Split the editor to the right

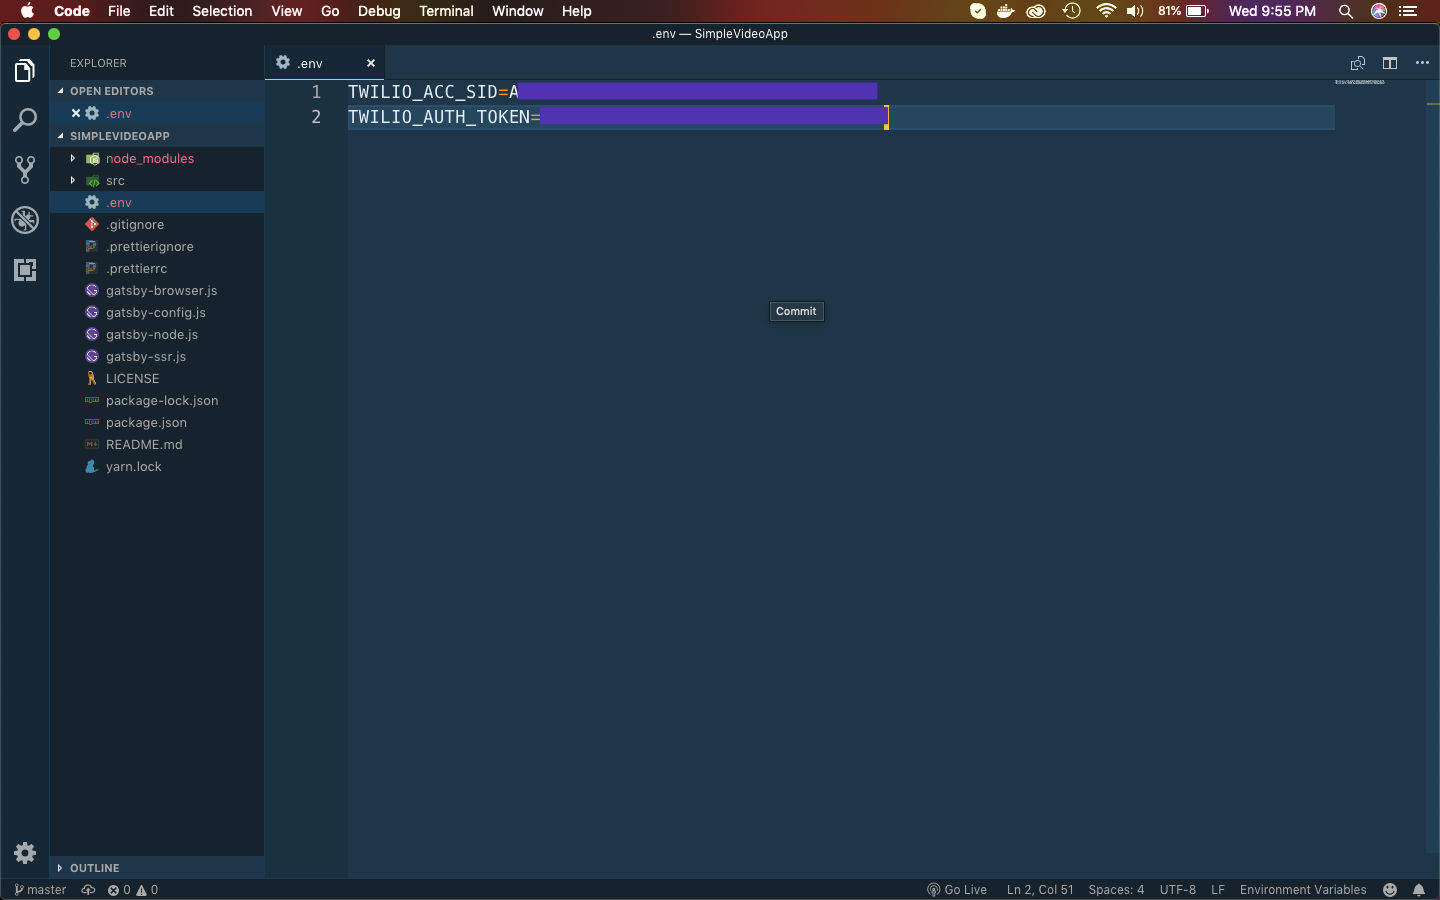1390,63
